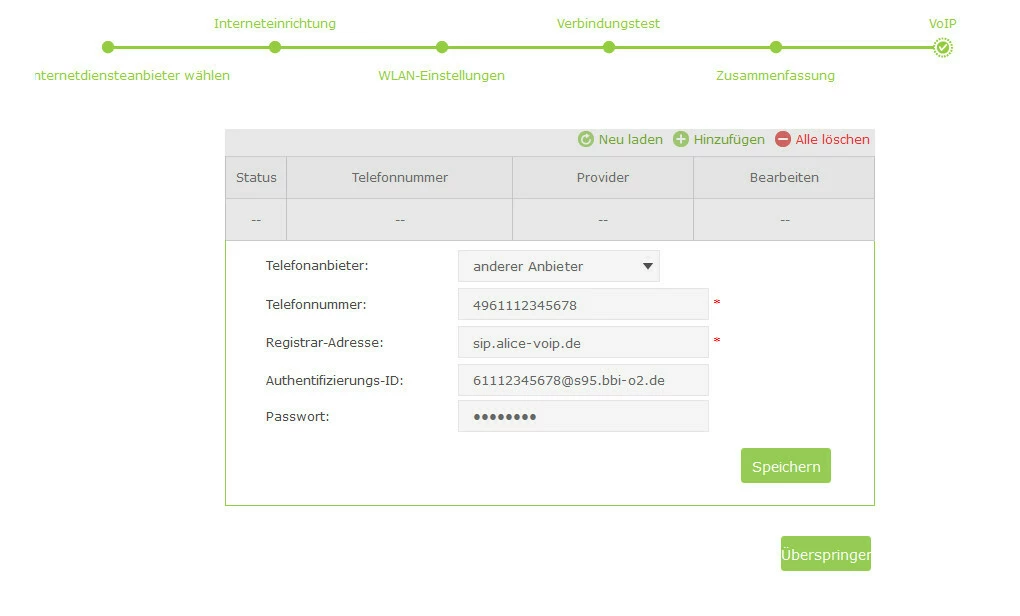
Task: Click the VoIP step checkmark icon
Action: [x=943, y=47]
